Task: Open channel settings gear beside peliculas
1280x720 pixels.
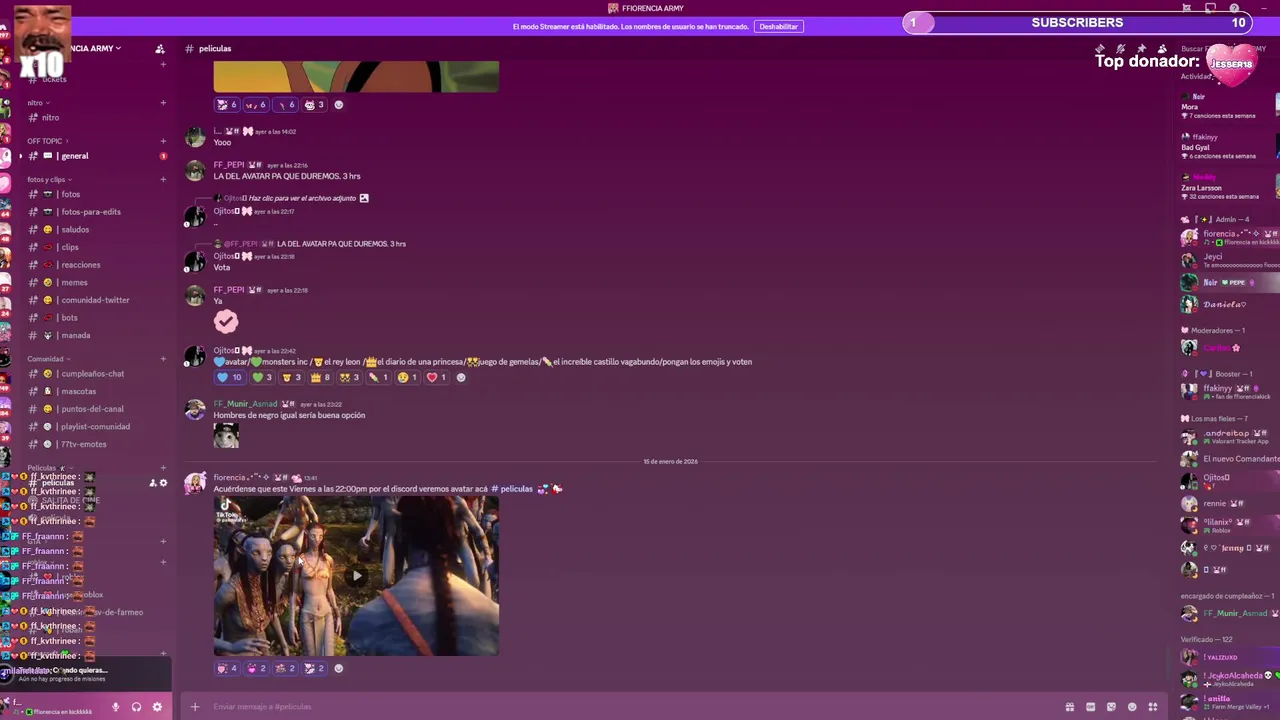Action: pyautogui.click(x=164, y=483)
